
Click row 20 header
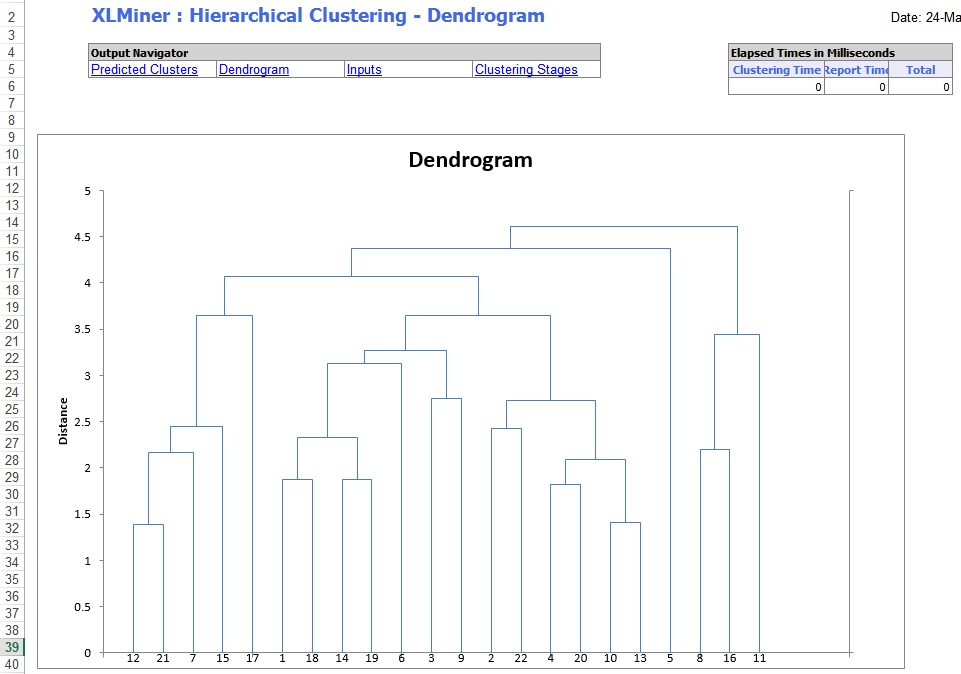pos(11,324)
